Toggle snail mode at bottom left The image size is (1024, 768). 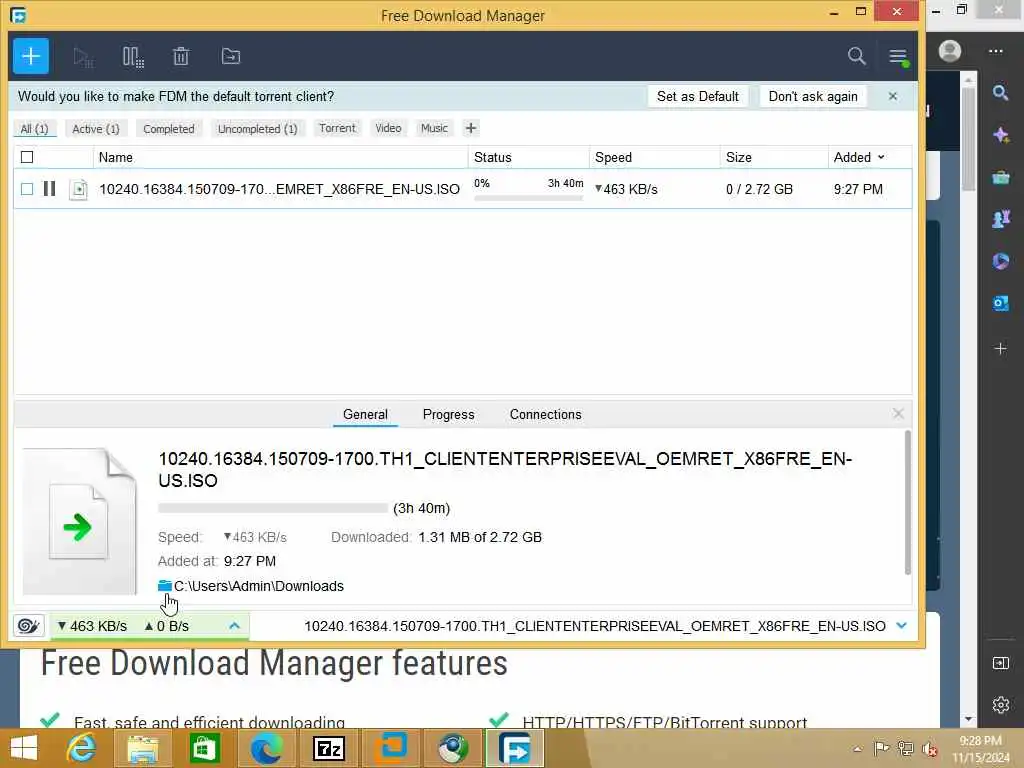tap(28, 626)
